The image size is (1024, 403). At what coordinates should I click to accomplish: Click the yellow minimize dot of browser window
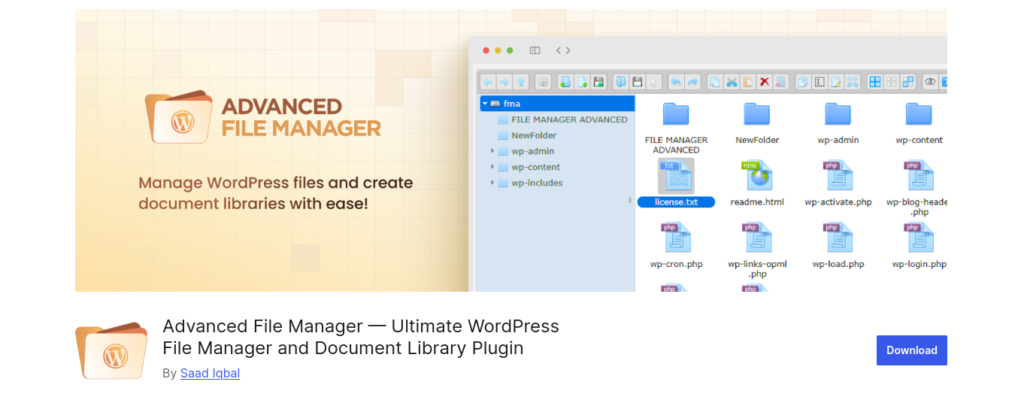coord(498,50)
